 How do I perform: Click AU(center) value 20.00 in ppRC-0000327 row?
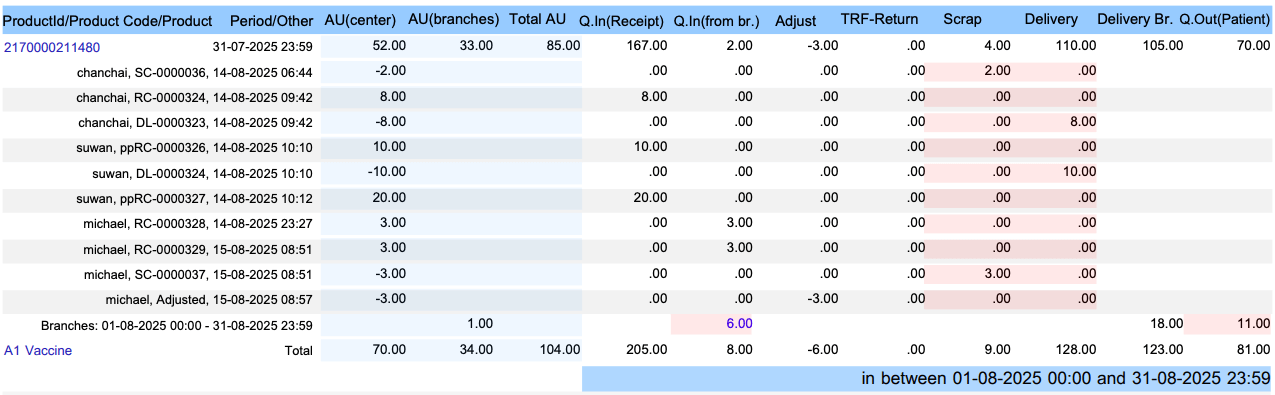[389, 198]
